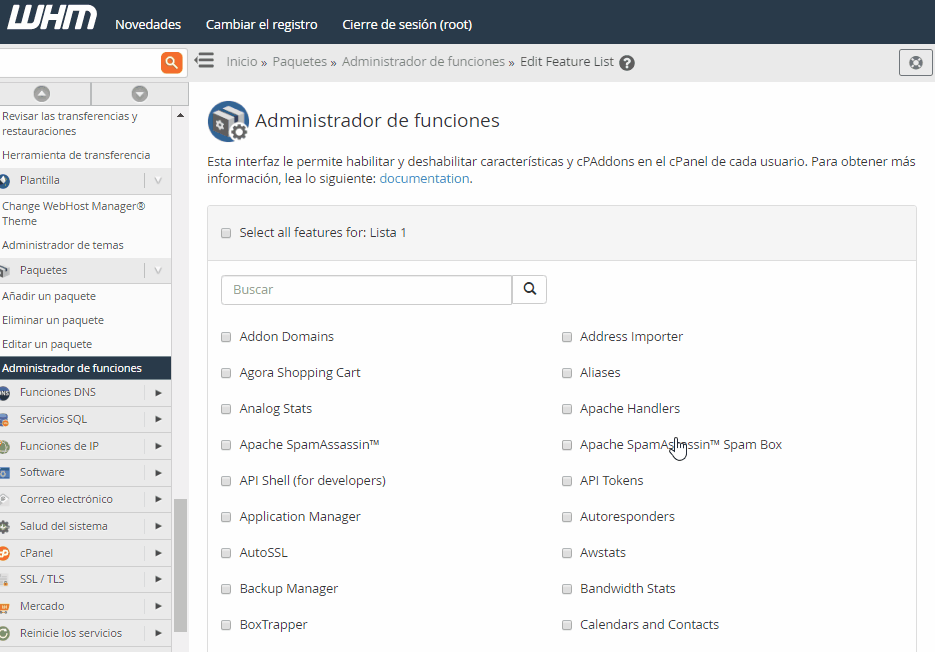Click the Funciones de IP icon

(x=5, y=446)
